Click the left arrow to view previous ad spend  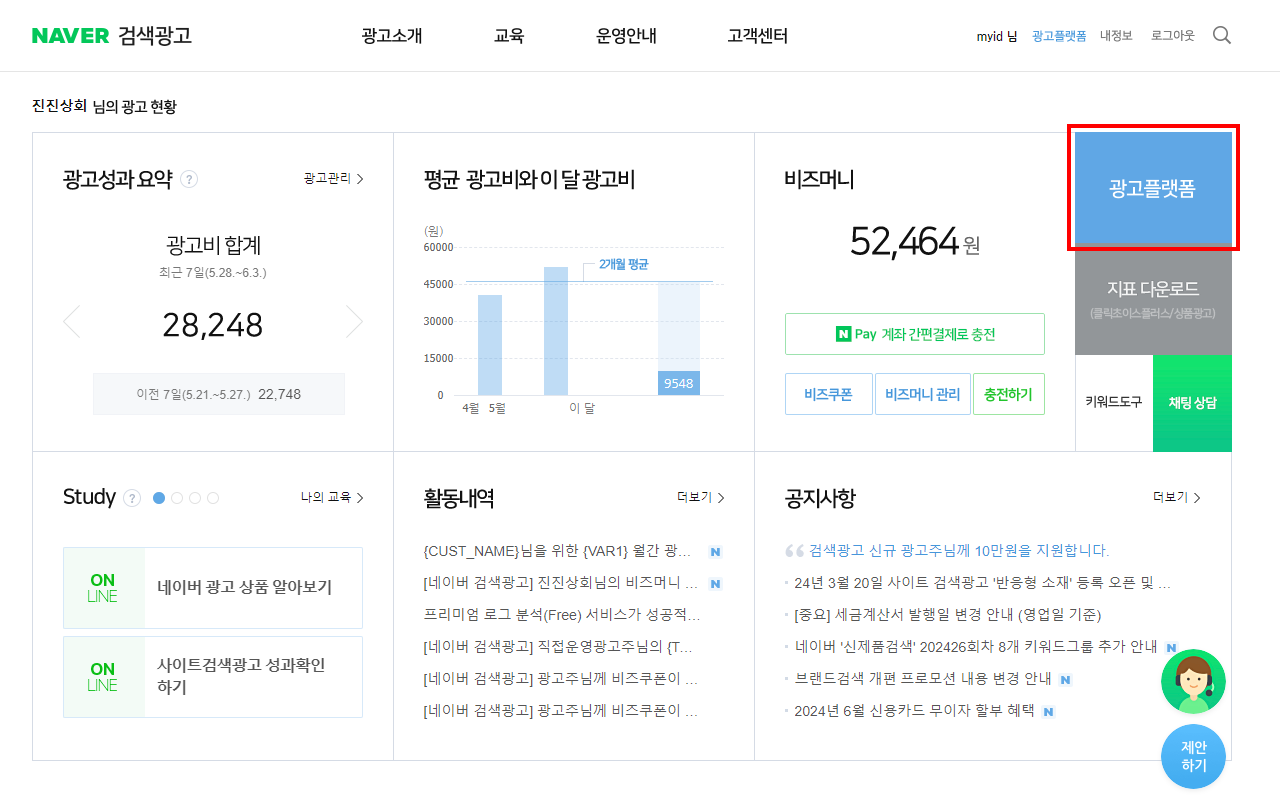(71, 321)
